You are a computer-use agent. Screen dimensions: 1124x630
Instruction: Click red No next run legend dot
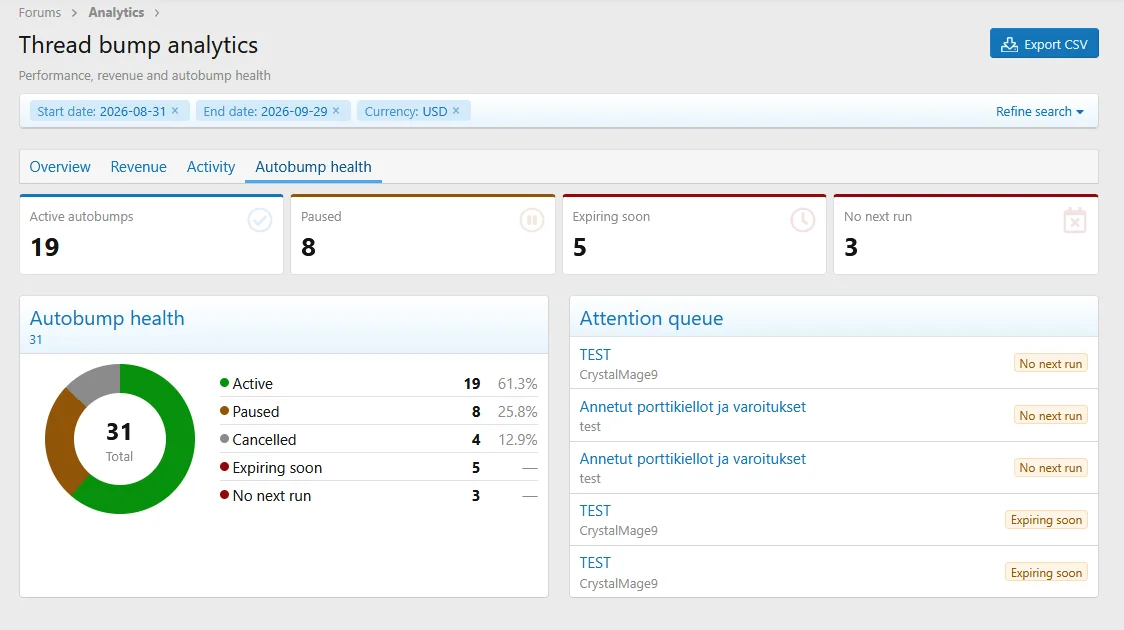click(224, 495)
